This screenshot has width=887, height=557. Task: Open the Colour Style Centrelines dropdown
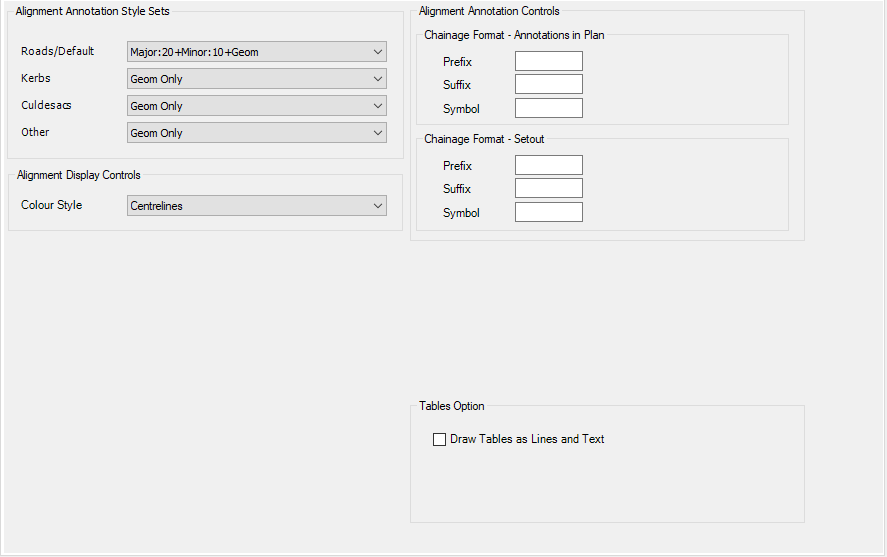coord(257,205)
